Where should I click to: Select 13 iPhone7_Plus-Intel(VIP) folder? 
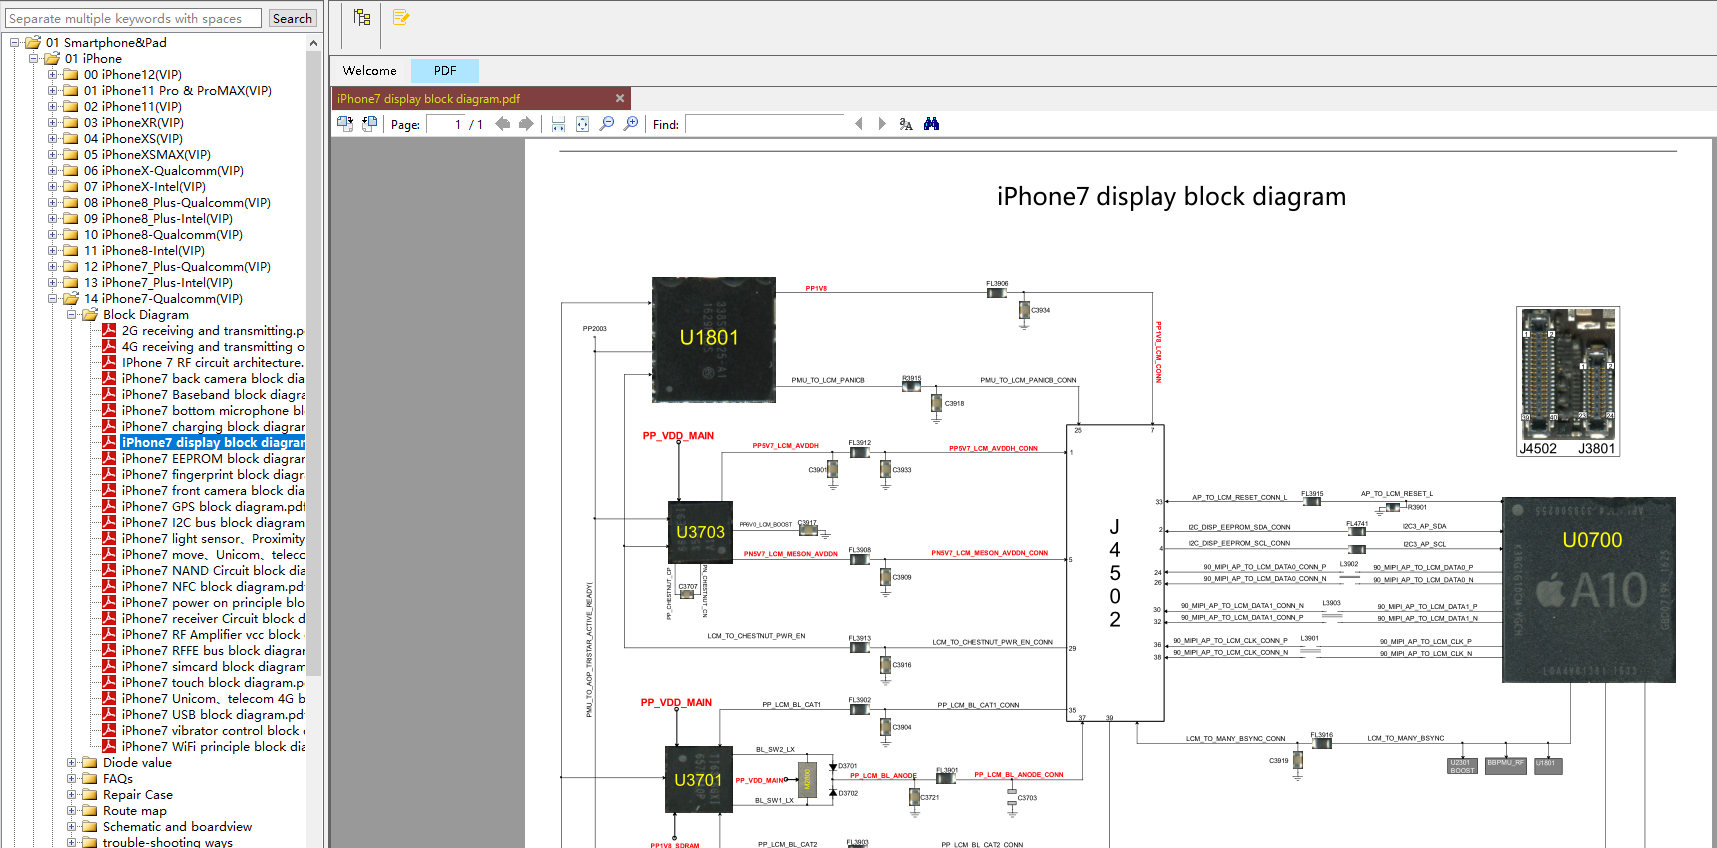tap(158, 283)
